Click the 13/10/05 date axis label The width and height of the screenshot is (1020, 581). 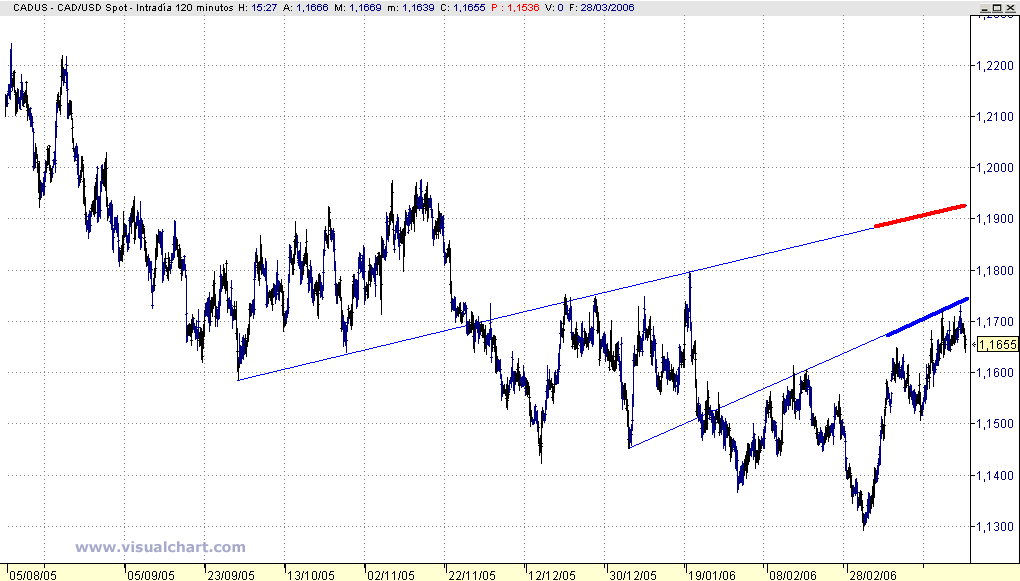pyautogui.click(x=311, y=575)
